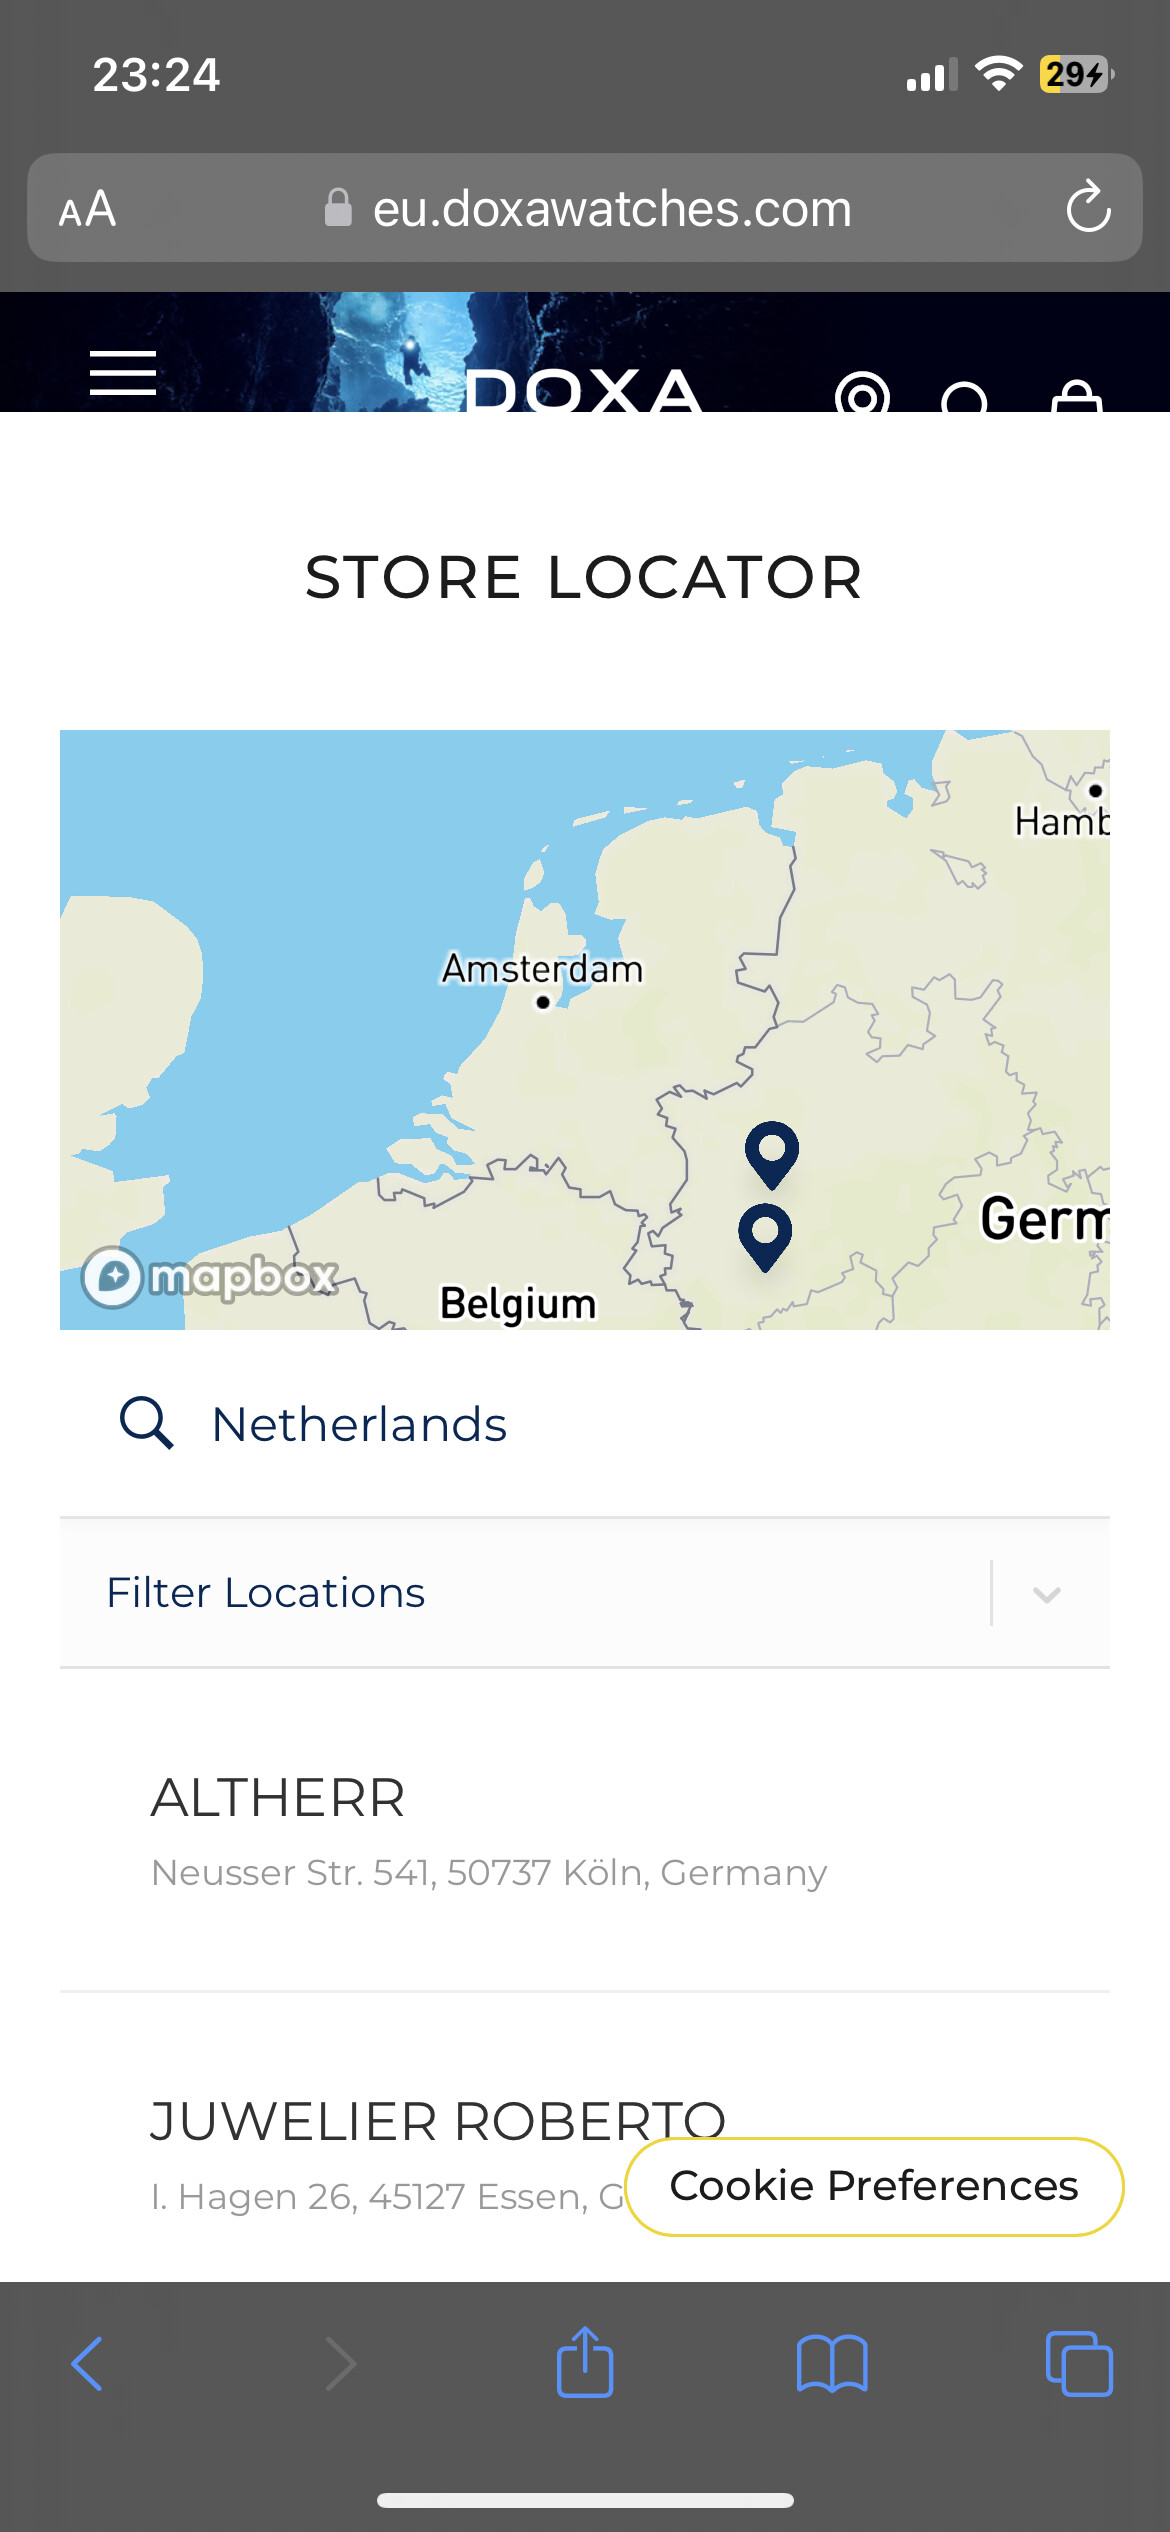Tap the store locator pin icon in header
Screen dimensions: 1170x2532
pos(862,394)
